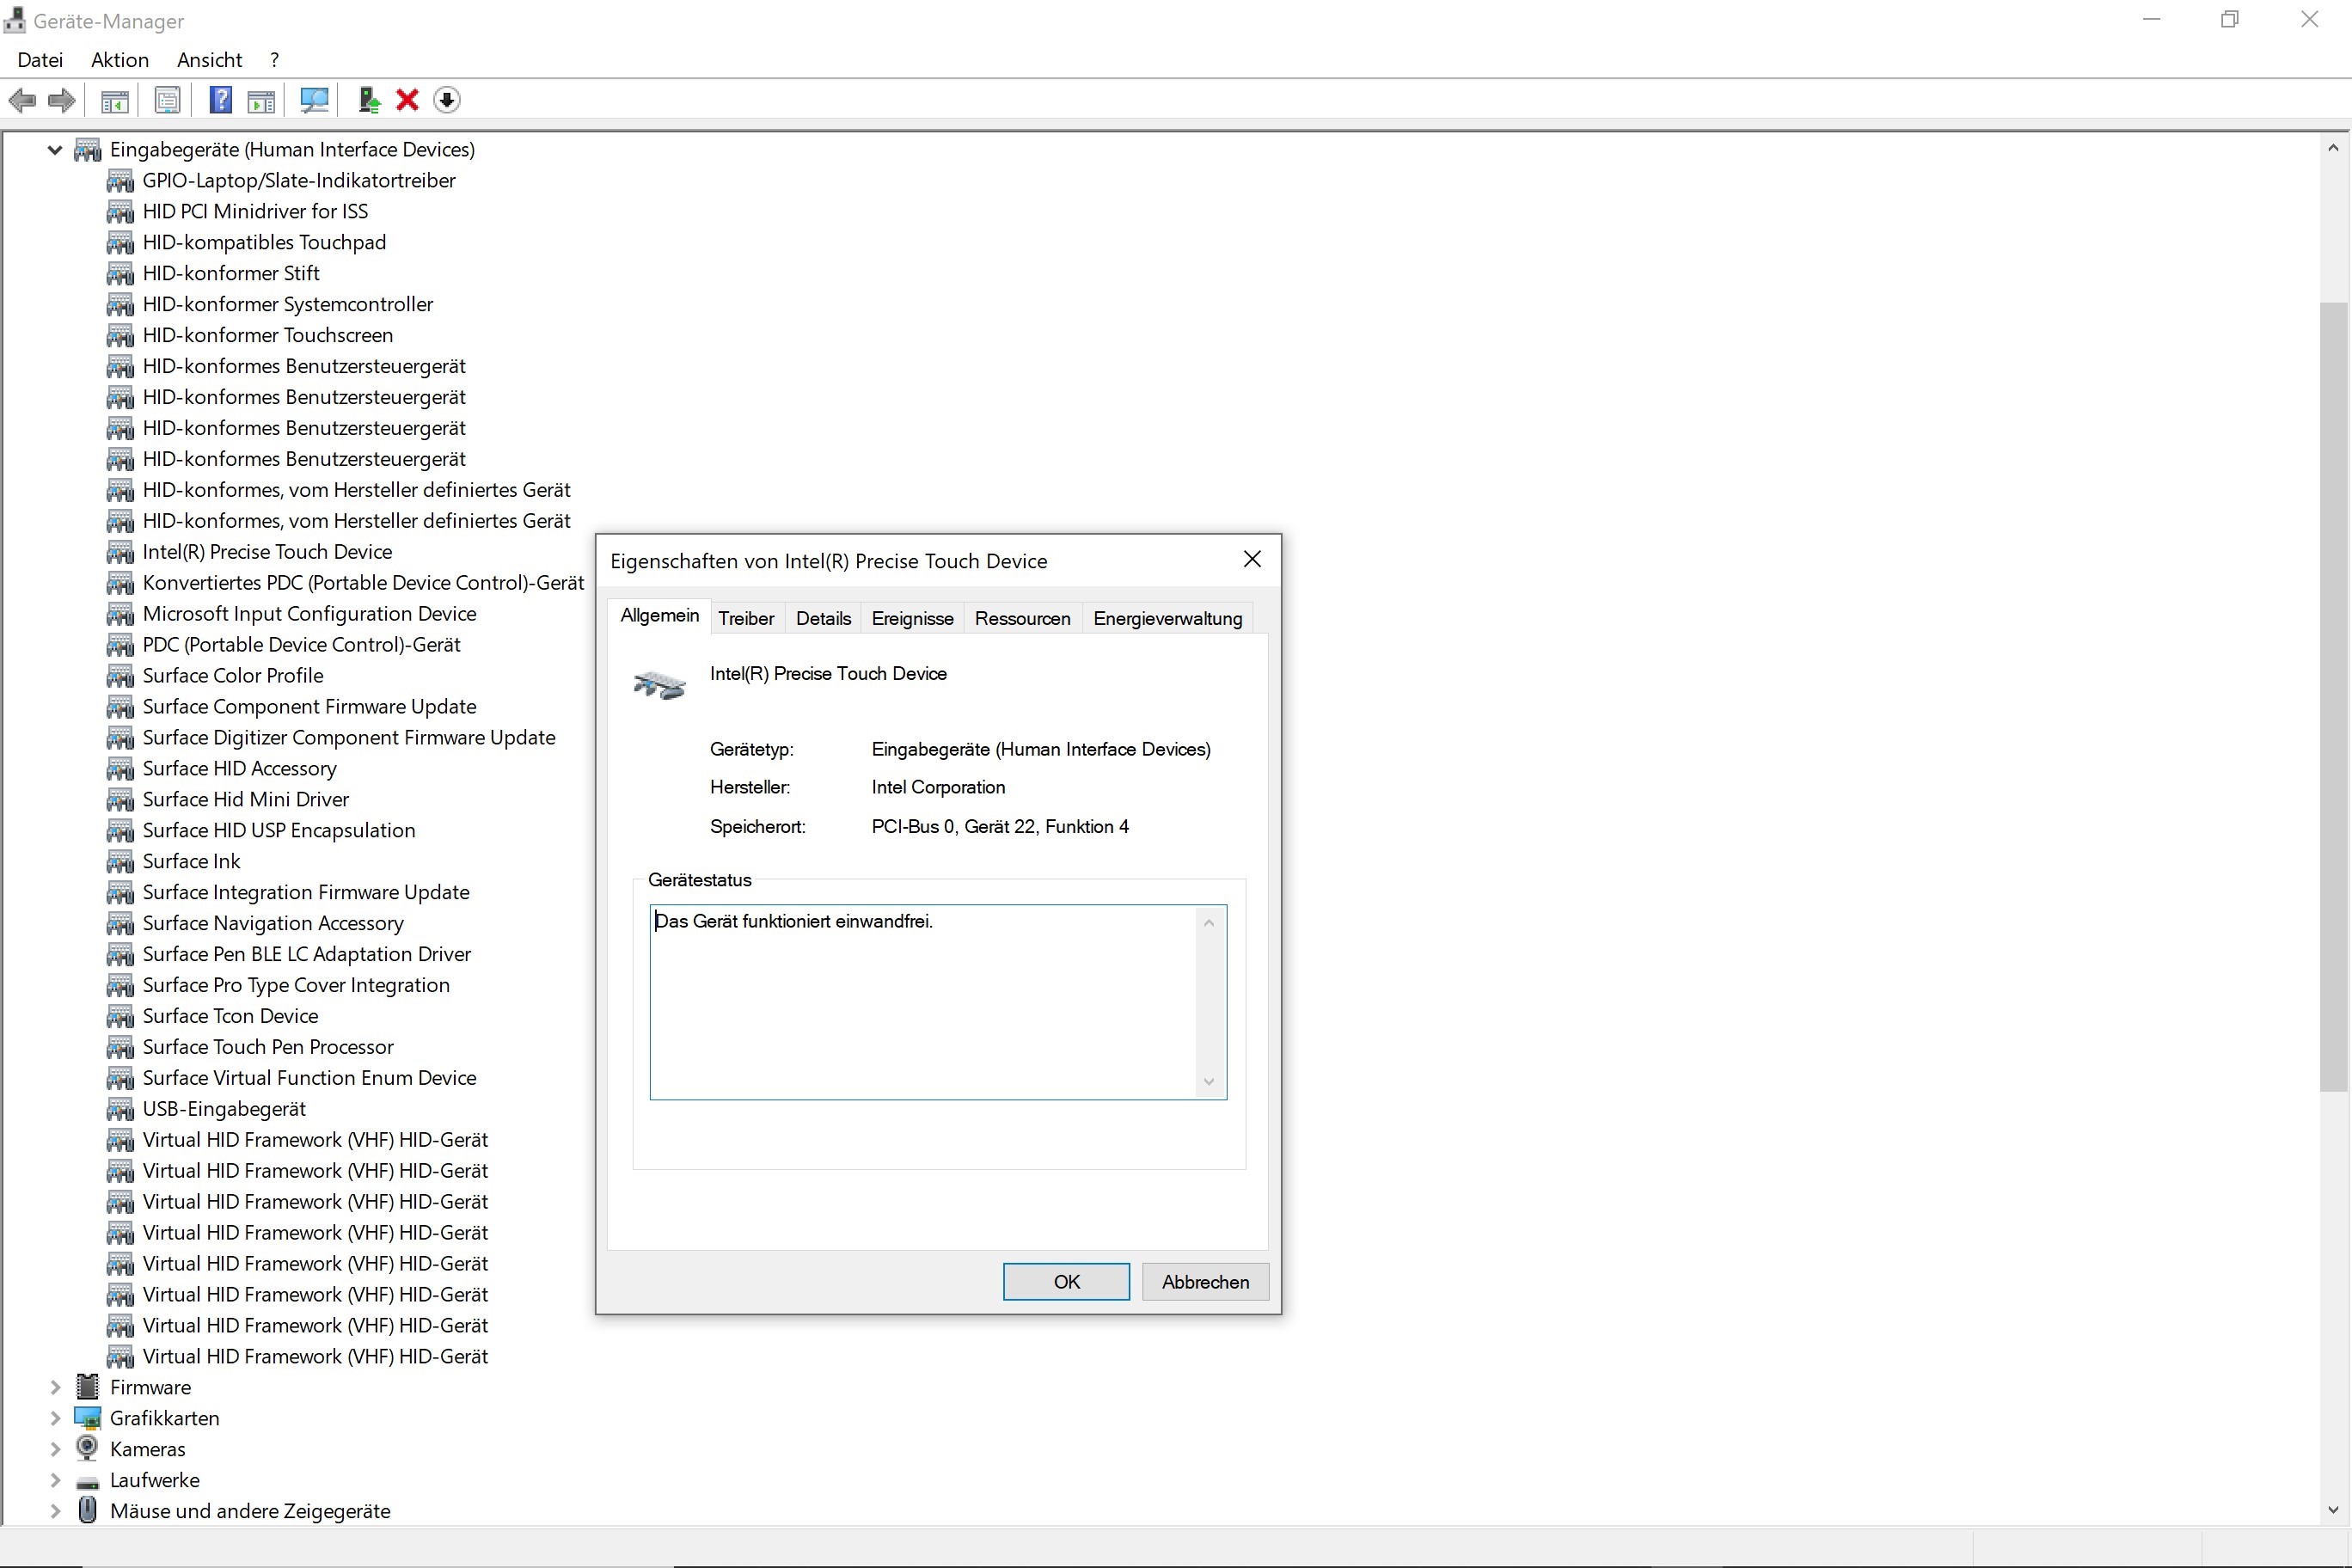Click Abbrechen to cancel the dialog
Screen dimensions: 2352x1568
coord(1205,1281)
